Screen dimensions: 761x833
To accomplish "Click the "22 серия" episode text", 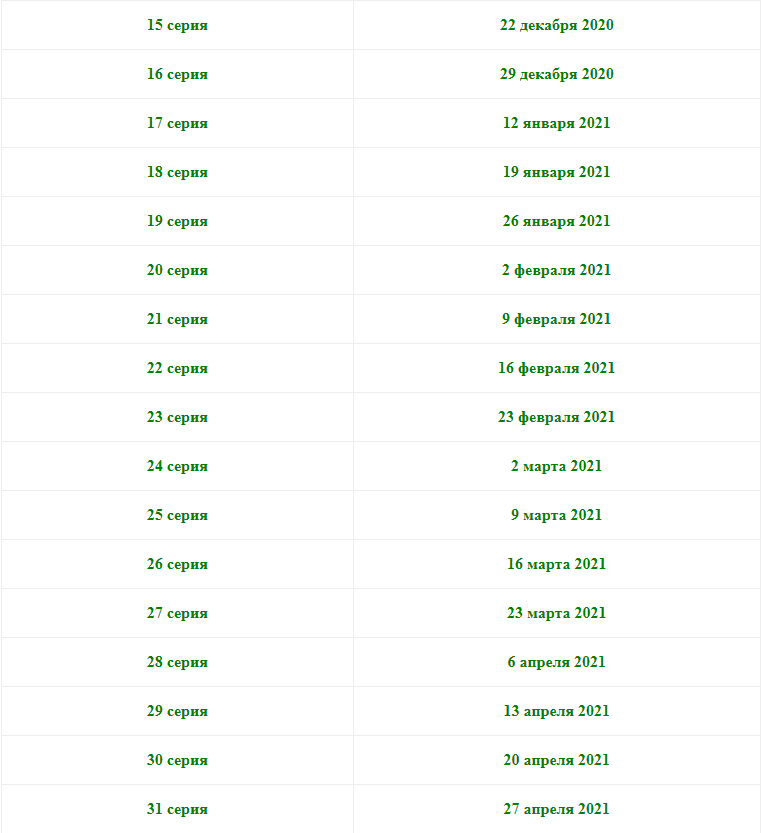I will [x=177, y=368].
